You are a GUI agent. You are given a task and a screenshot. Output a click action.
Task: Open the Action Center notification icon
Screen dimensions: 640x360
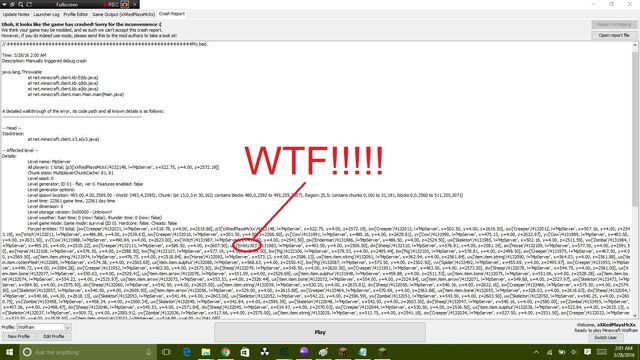click(587, 352)
